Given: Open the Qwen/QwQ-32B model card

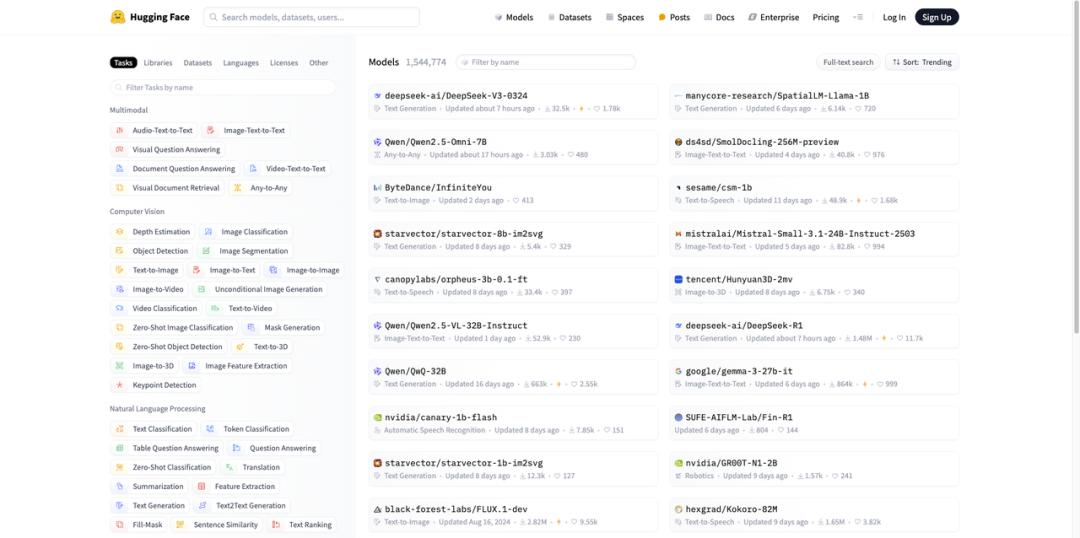Looking at the screenshot, I should [513, 377].
